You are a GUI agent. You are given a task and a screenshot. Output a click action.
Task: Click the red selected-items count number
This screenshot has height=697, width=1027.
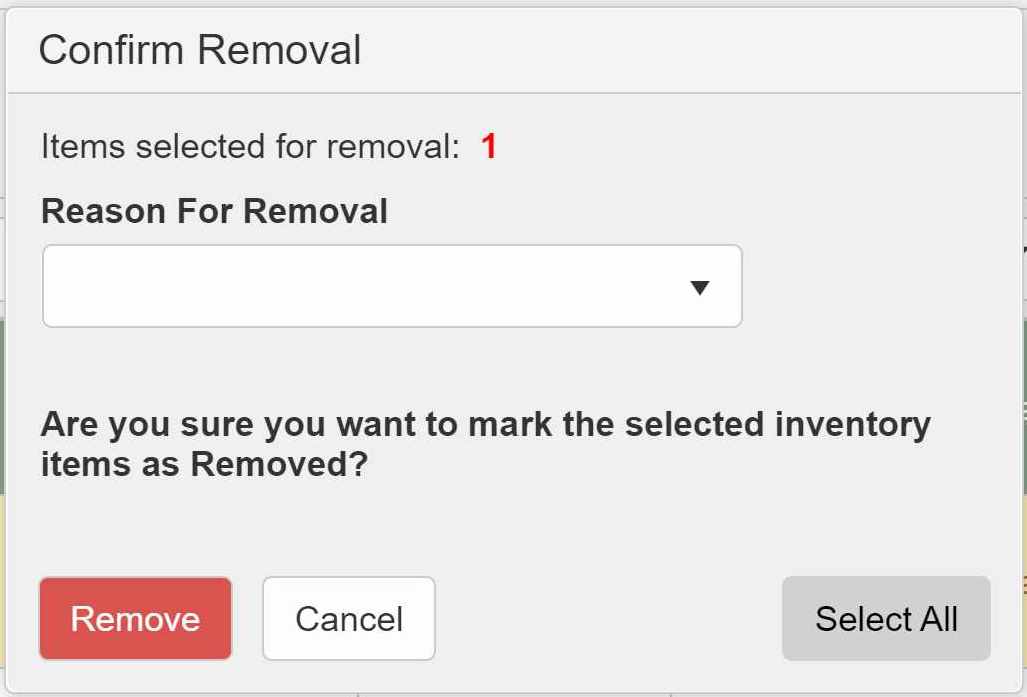(488, 147)
